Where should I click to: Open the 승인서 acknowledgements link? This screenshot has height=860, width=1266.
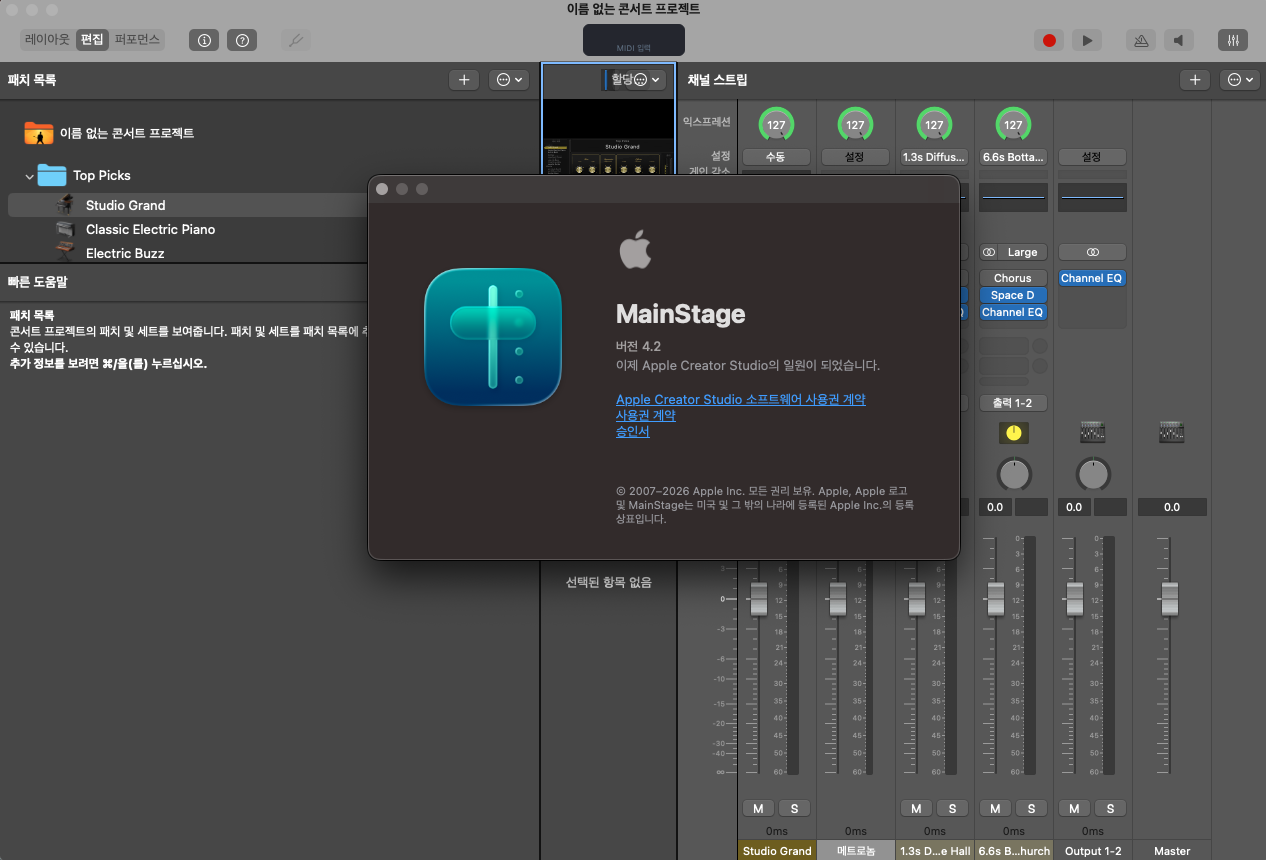click(632, 431)
